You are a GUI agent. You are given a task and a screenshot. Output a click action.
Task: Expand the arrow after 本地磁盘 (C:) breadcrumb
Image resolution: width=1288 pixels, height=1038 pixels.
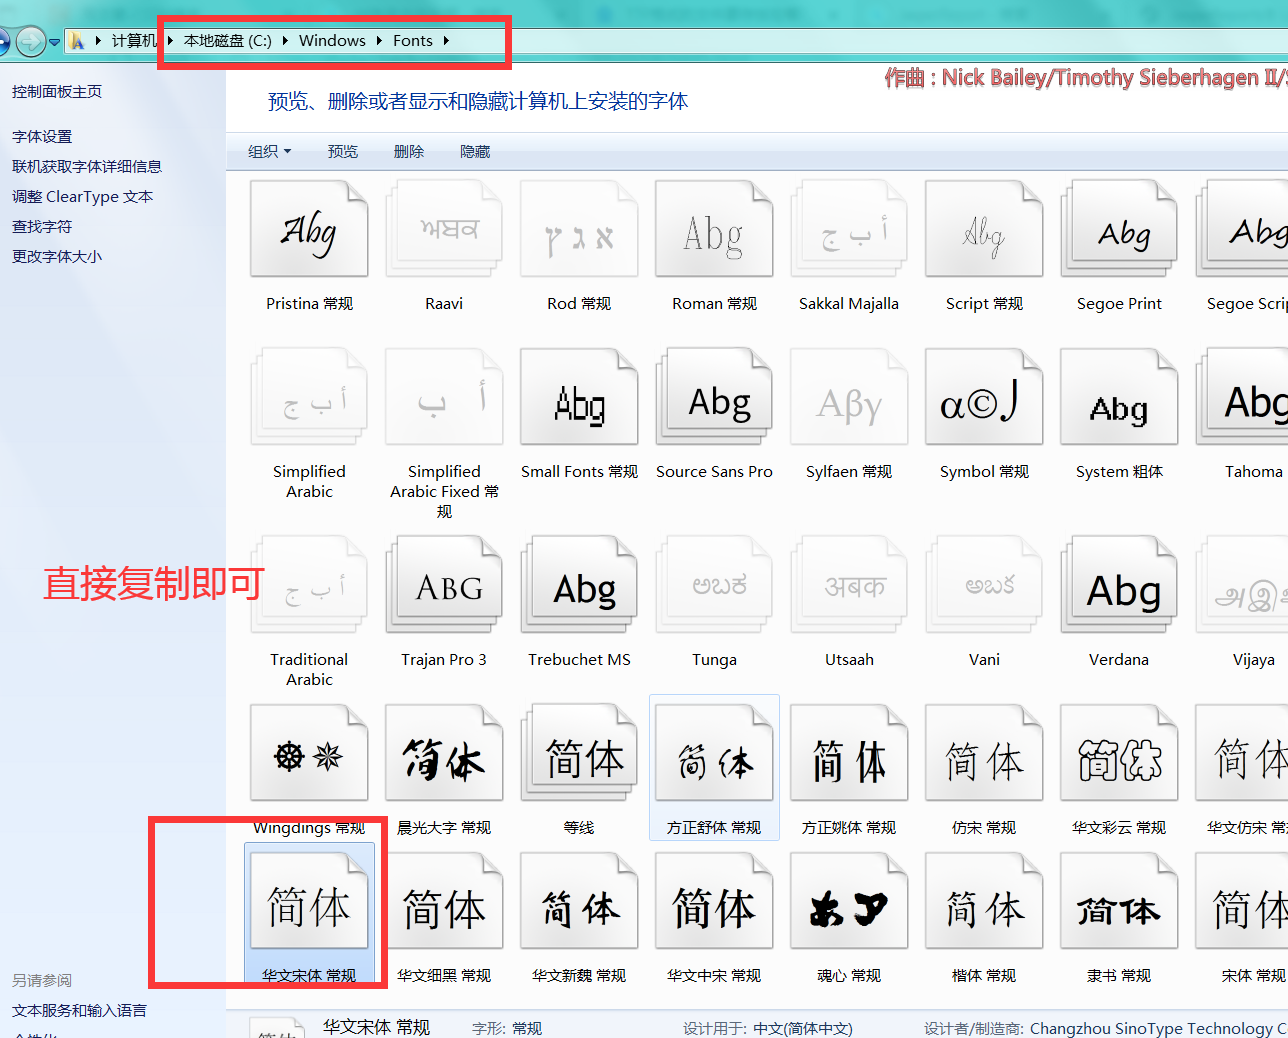(x=285, y=41)
